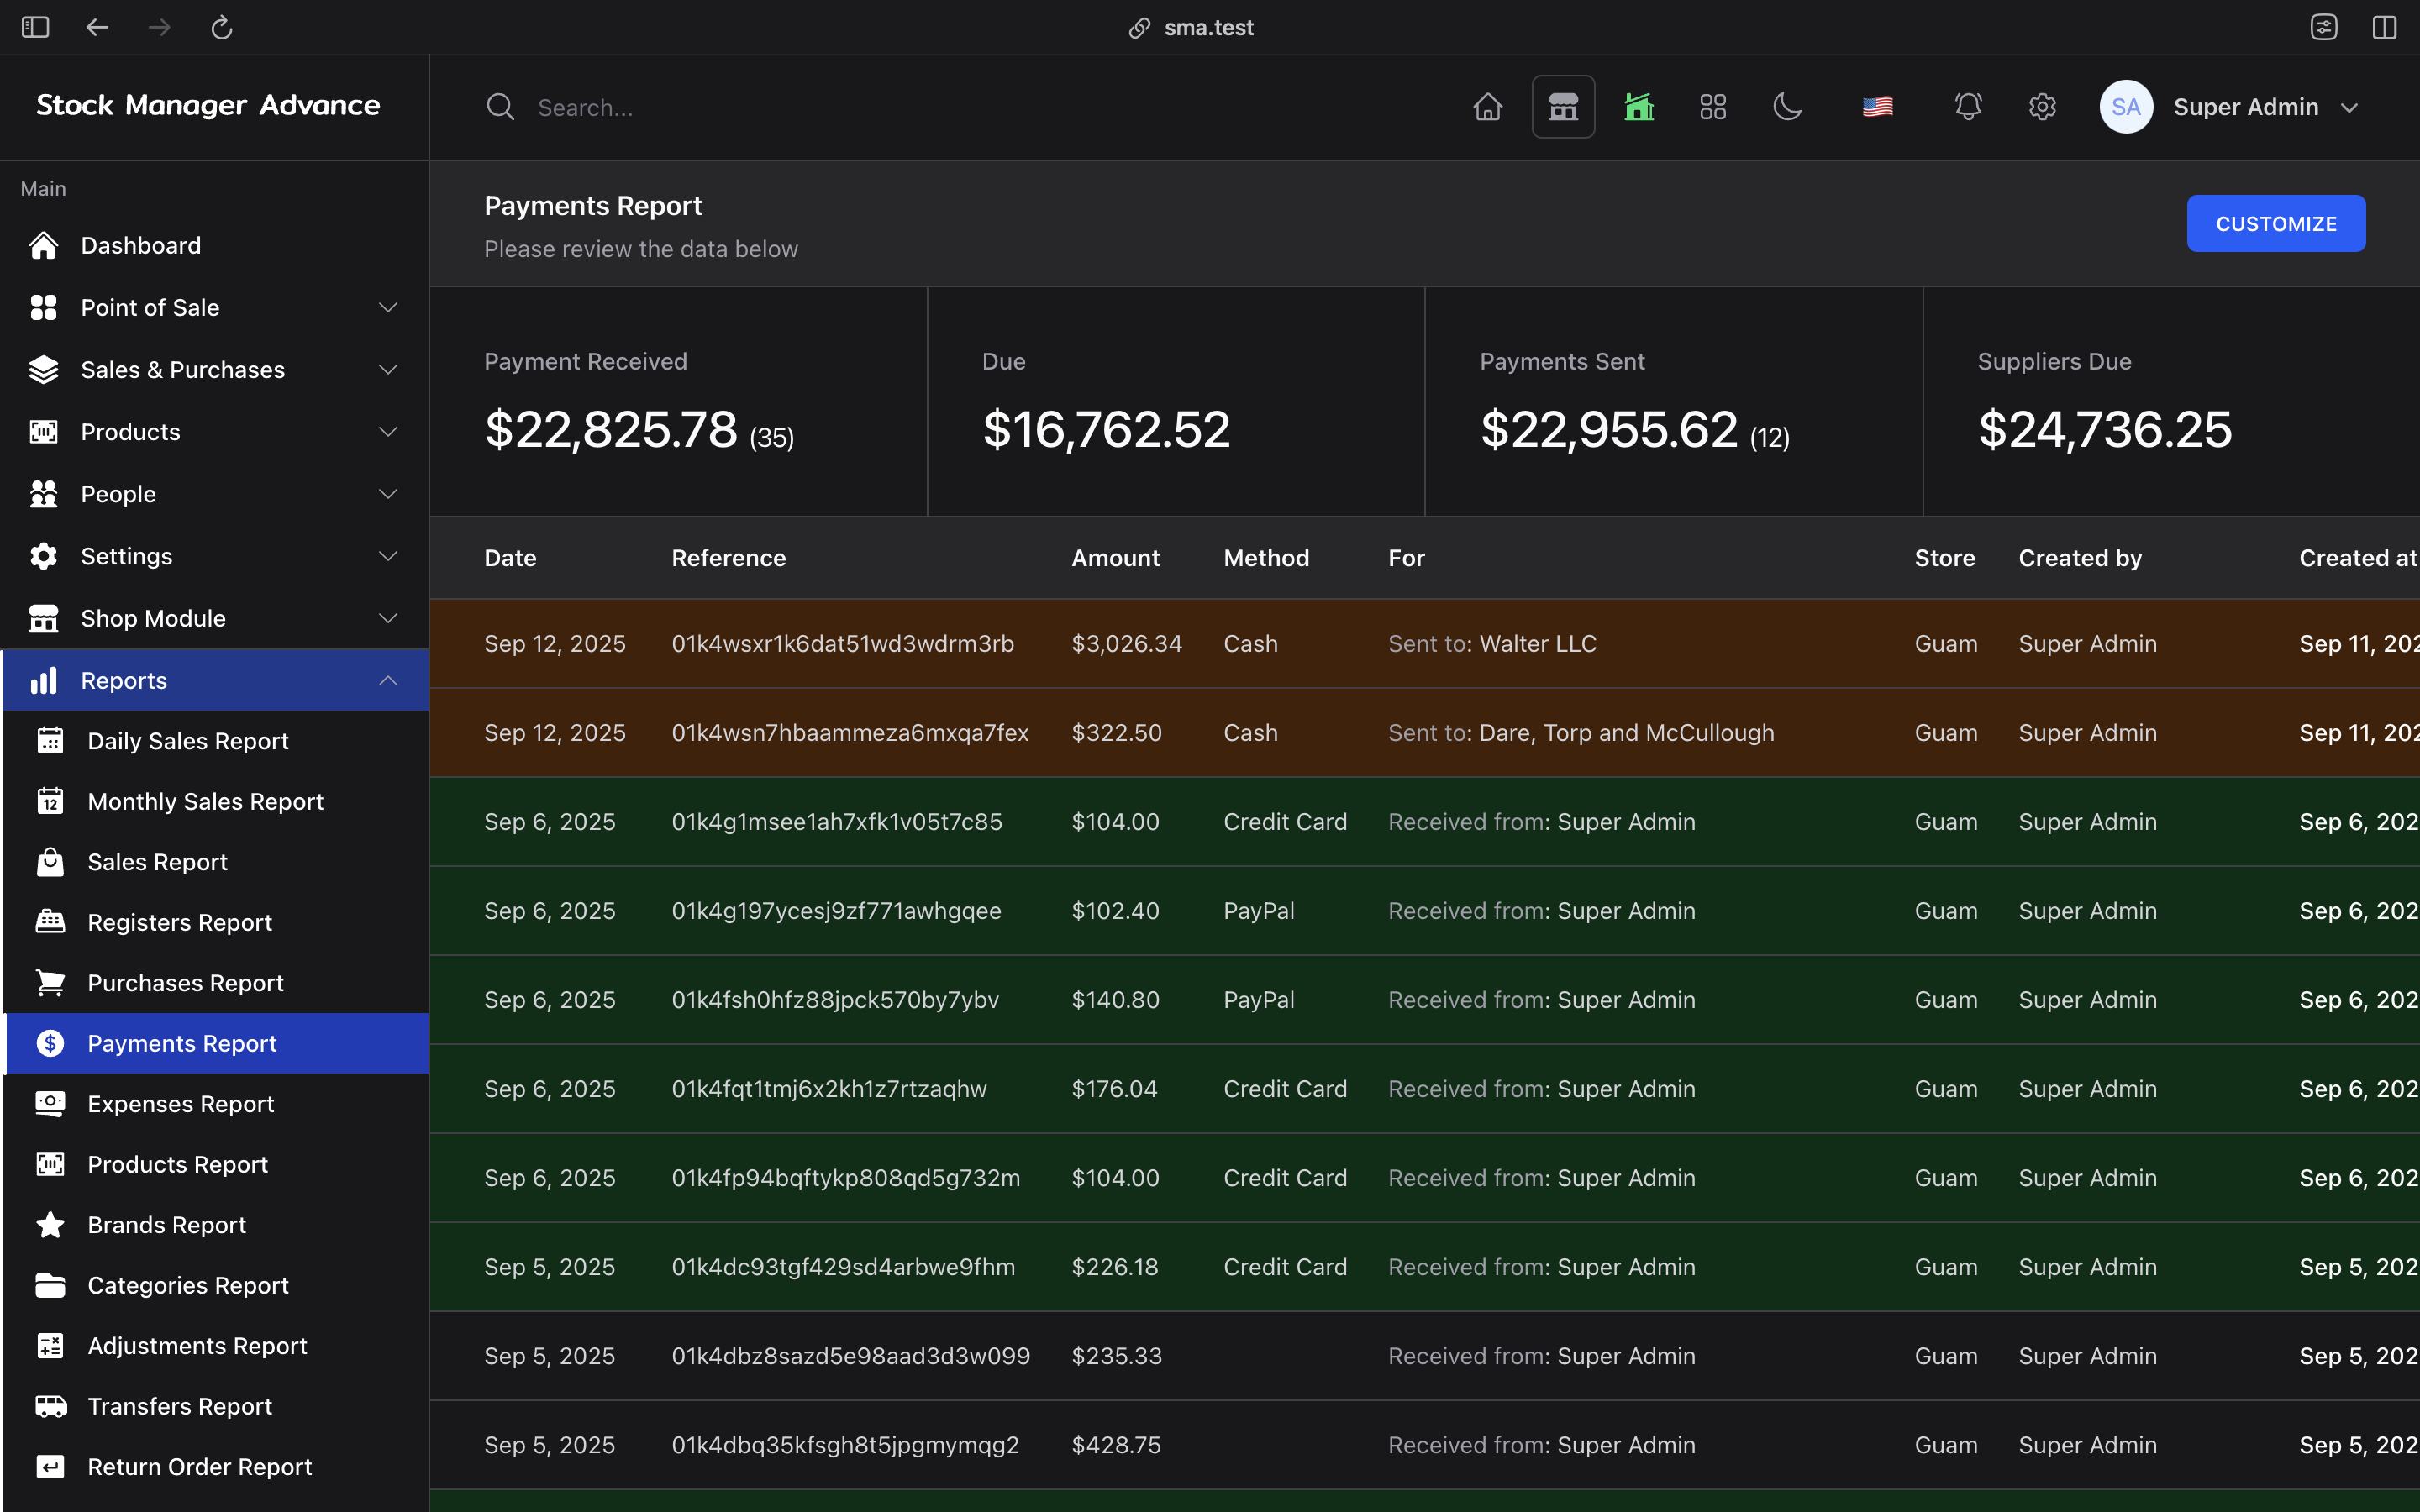Go back with the browser back arrow
This screenshot has width=2420, height=1512.
click(x=97, y=27)
